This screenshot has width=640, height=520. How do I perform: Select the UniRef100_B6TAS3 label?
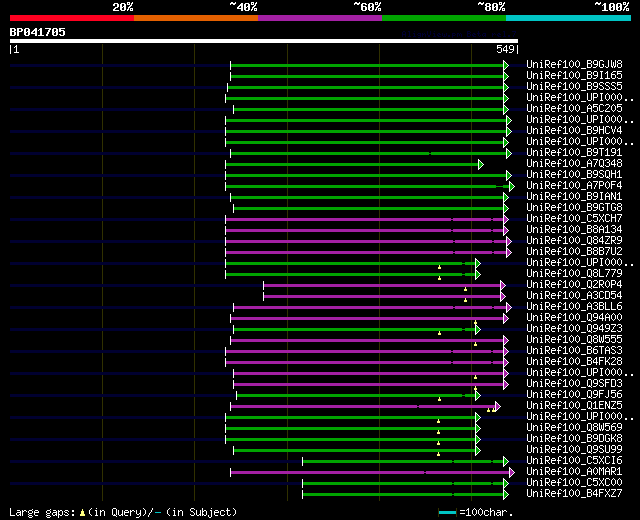click(x=574, y=350)
